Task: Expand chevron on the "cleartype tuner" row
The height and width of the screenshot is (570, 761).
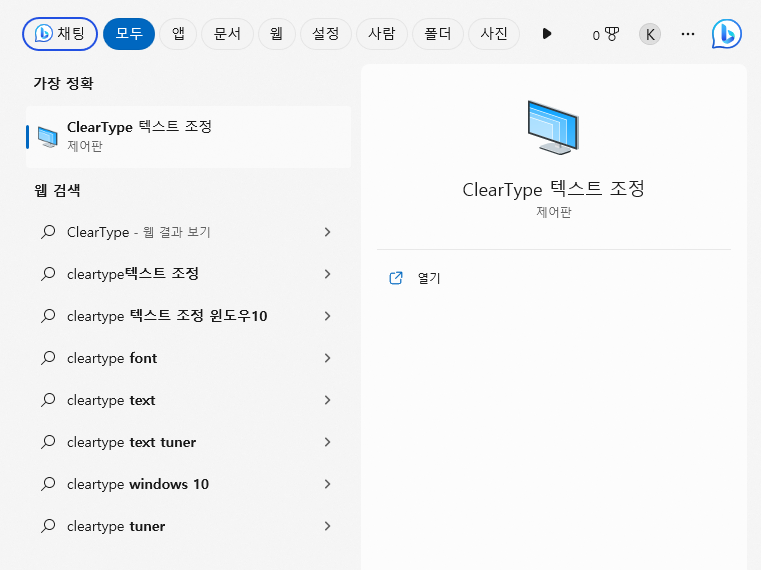Action: pos(328,526)
